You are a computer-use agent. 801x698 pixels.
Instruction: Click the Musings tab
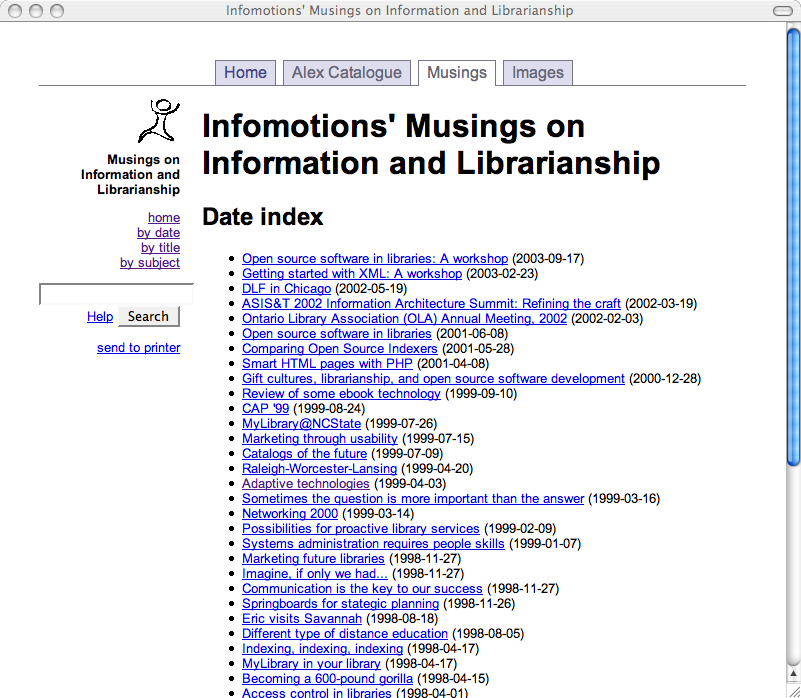[457, 73]
